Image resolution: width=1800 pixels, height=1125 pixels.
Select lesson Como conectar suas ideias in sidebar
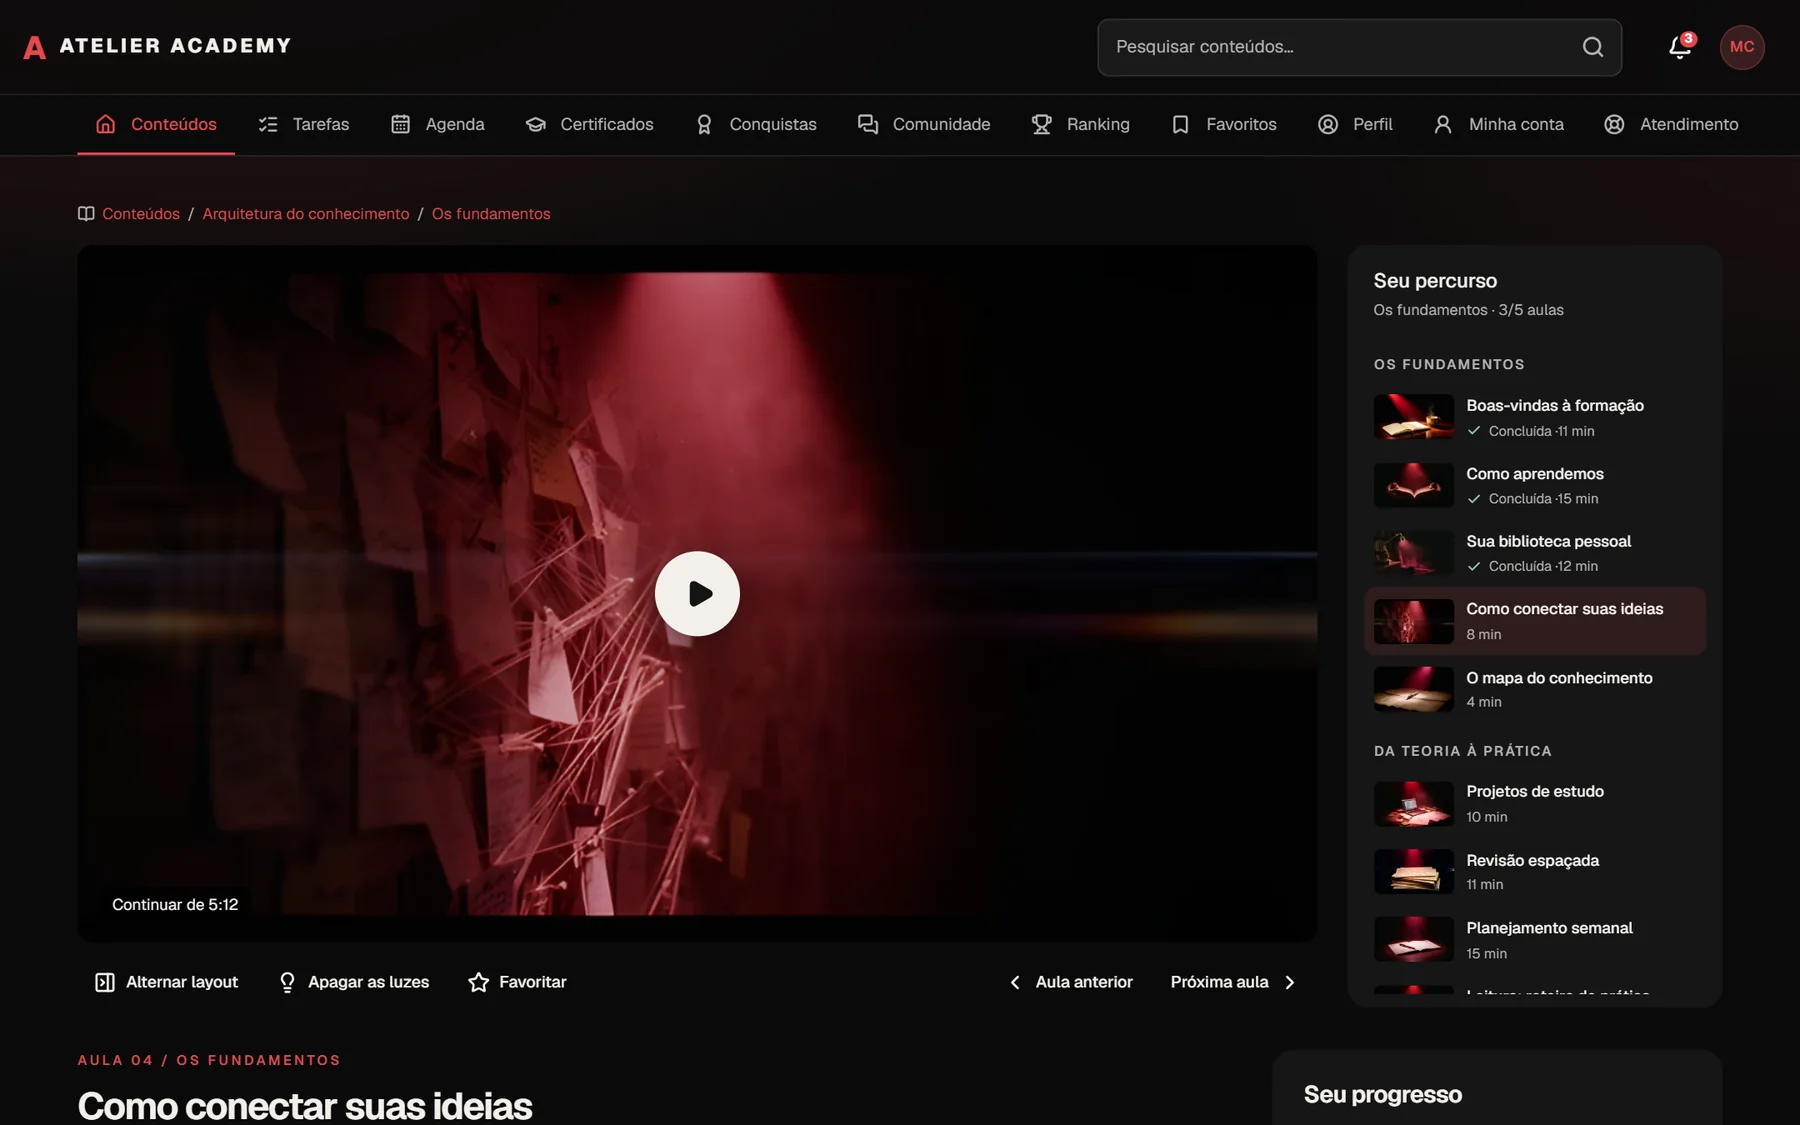[x=1535, y=621]
